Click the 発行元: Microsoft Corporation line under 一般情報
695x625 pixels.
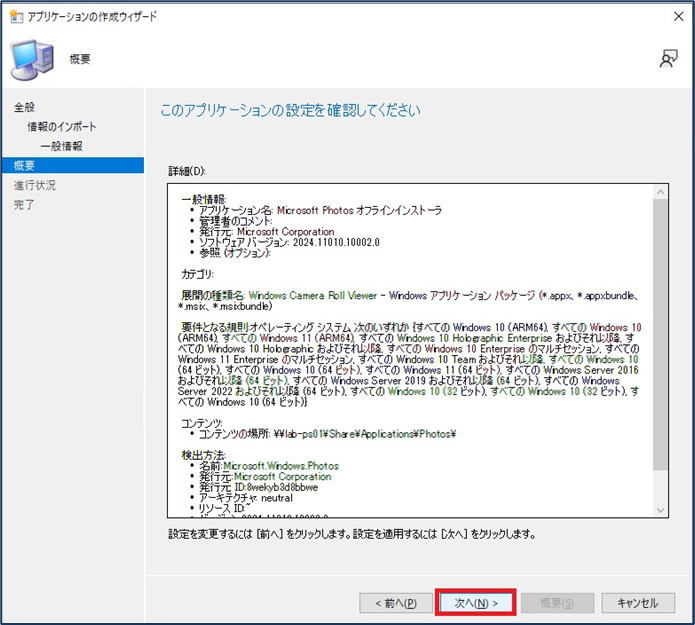point(266,231)
